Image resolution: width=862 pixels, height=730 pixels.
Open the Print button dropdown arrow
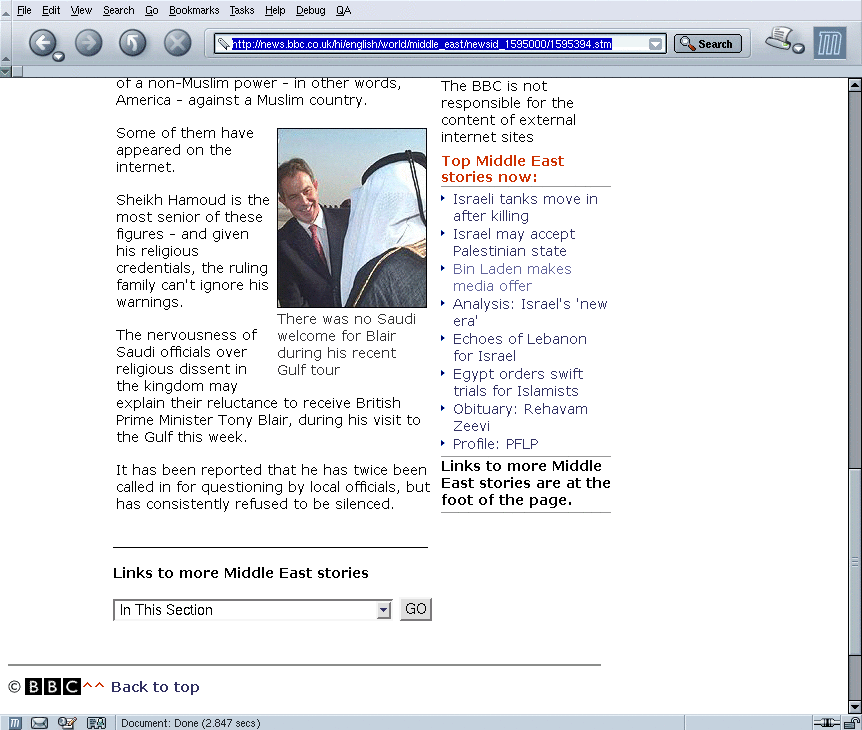coord(799,48)
